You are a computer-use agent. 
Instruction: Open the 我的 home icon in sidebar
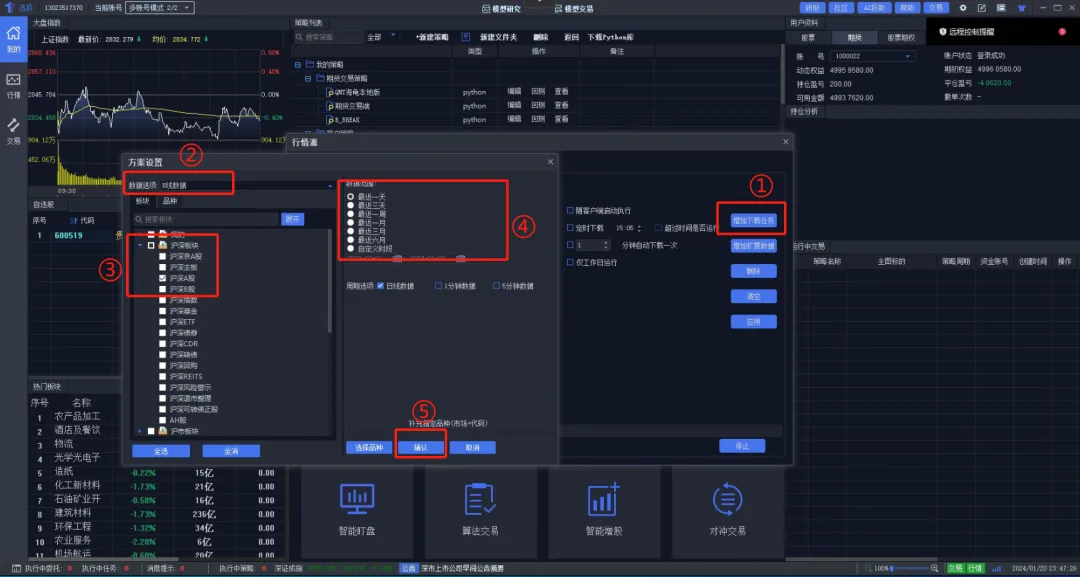(x=13, y=34)
